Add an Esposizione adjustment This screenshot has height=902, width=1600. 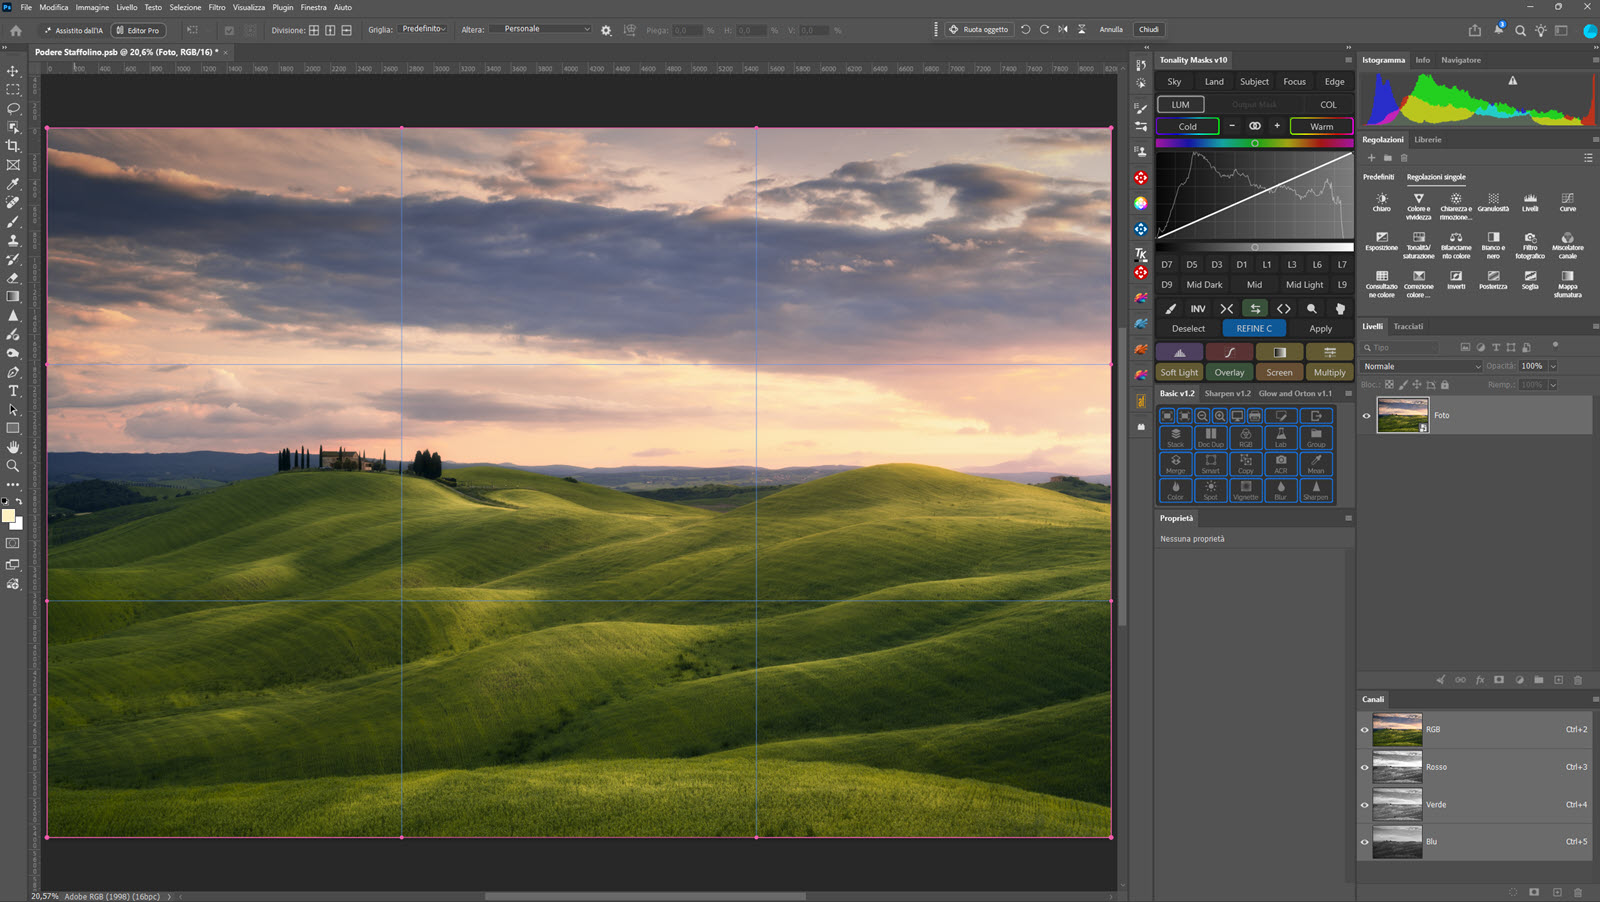[x=1381, y=241]
